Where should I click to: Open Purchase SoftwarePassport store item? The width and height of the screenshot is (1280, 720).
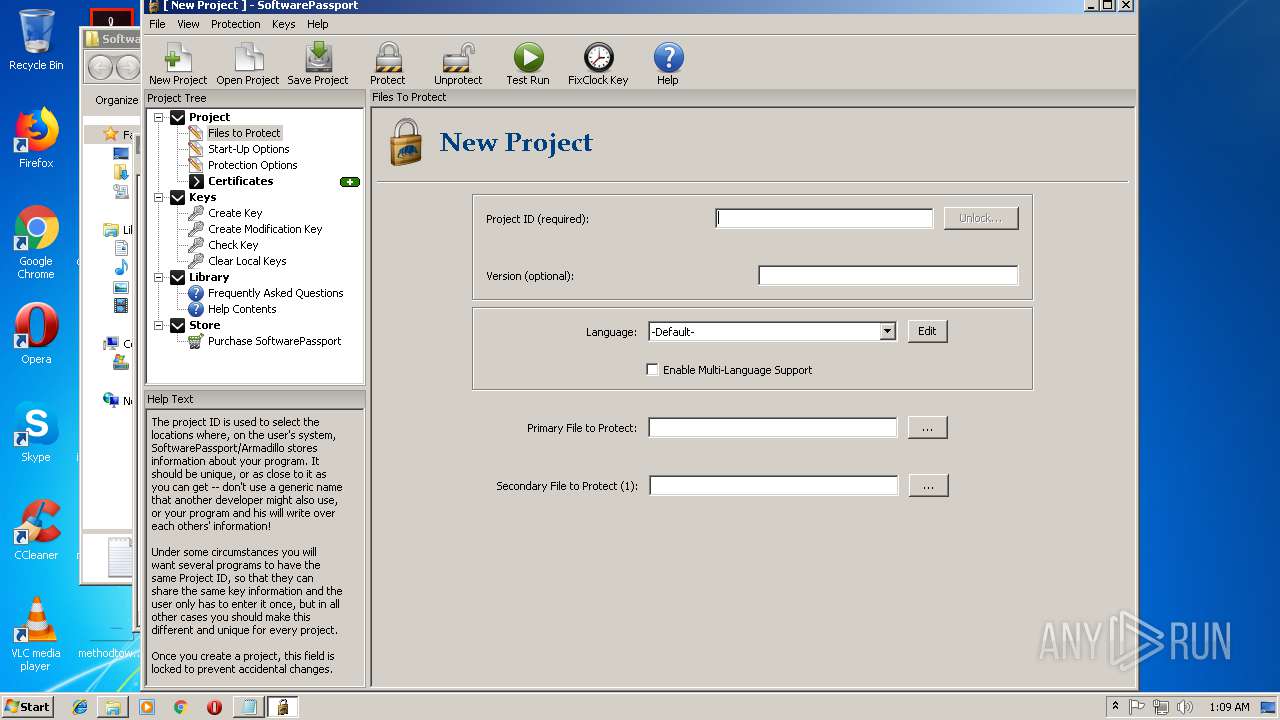(274, 341)
